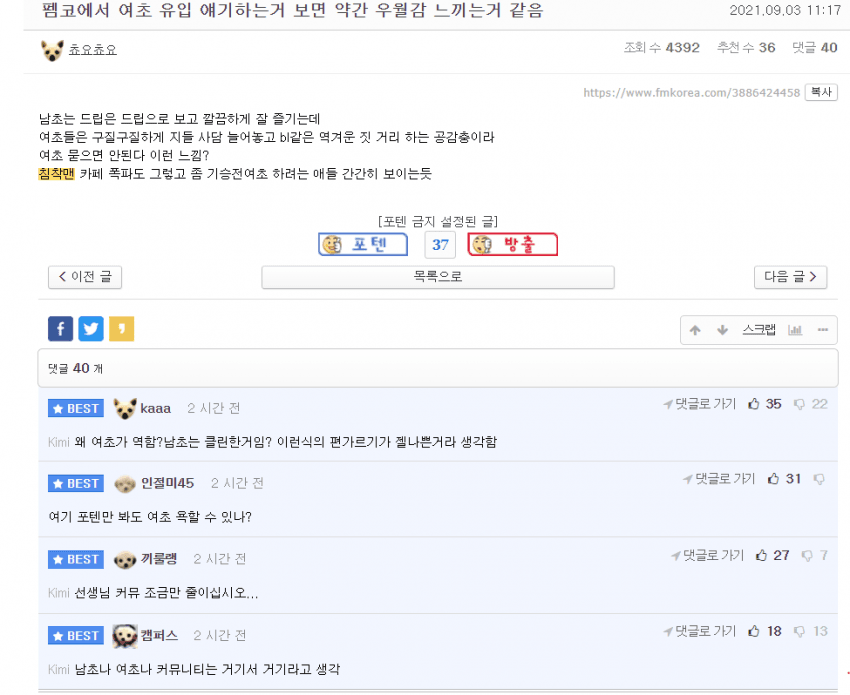Share post via Facebook icon

pos(60,329)
